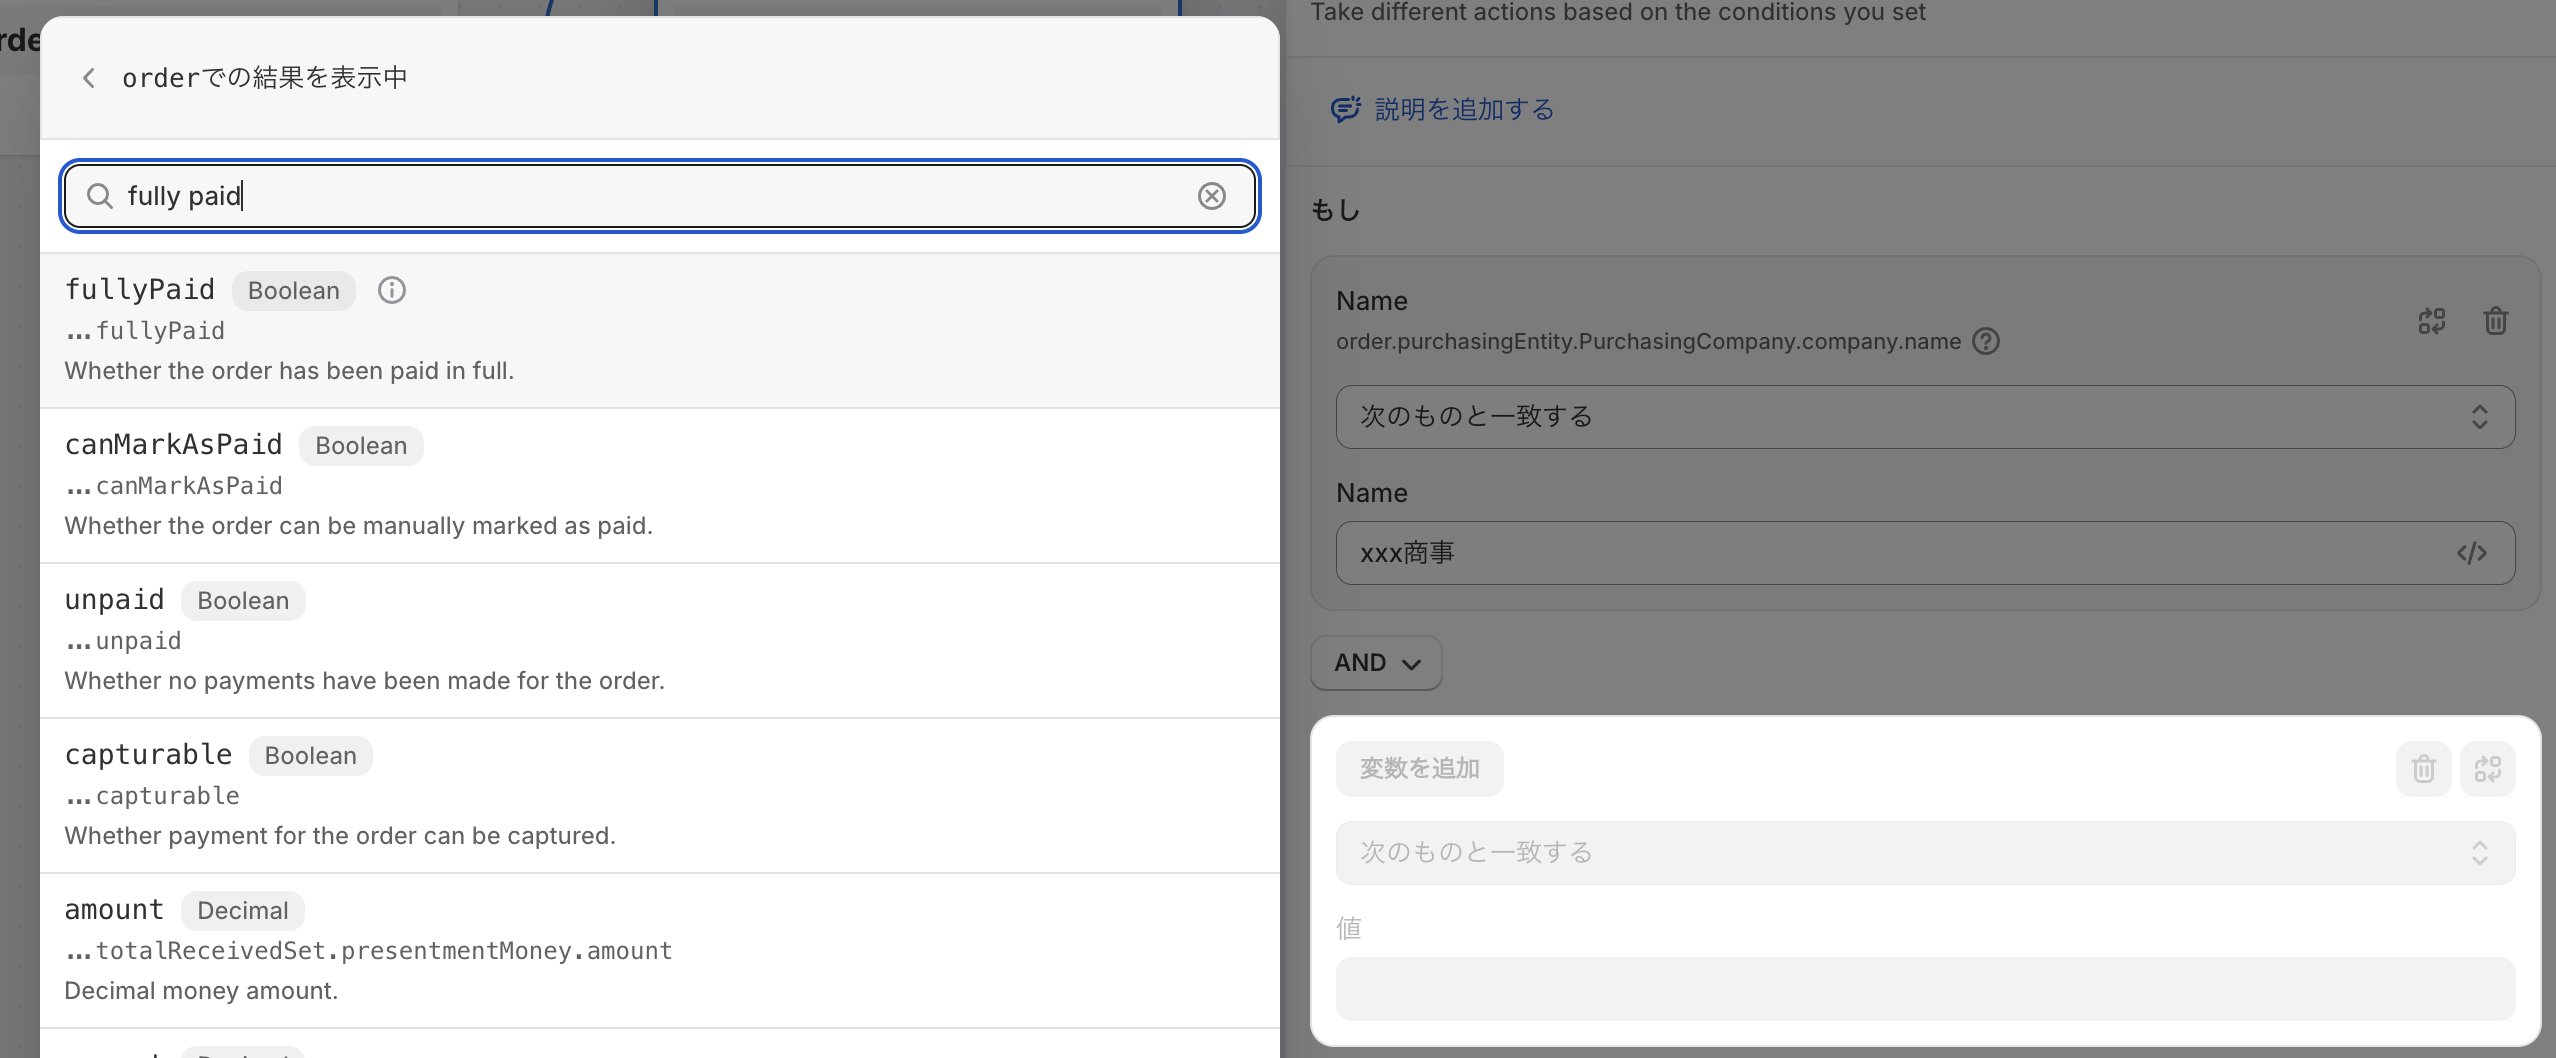The width and height of the screenshot is (2556, 1058).
Task: Select the fullyPaid variable result
Action: (x=659, y=331)
